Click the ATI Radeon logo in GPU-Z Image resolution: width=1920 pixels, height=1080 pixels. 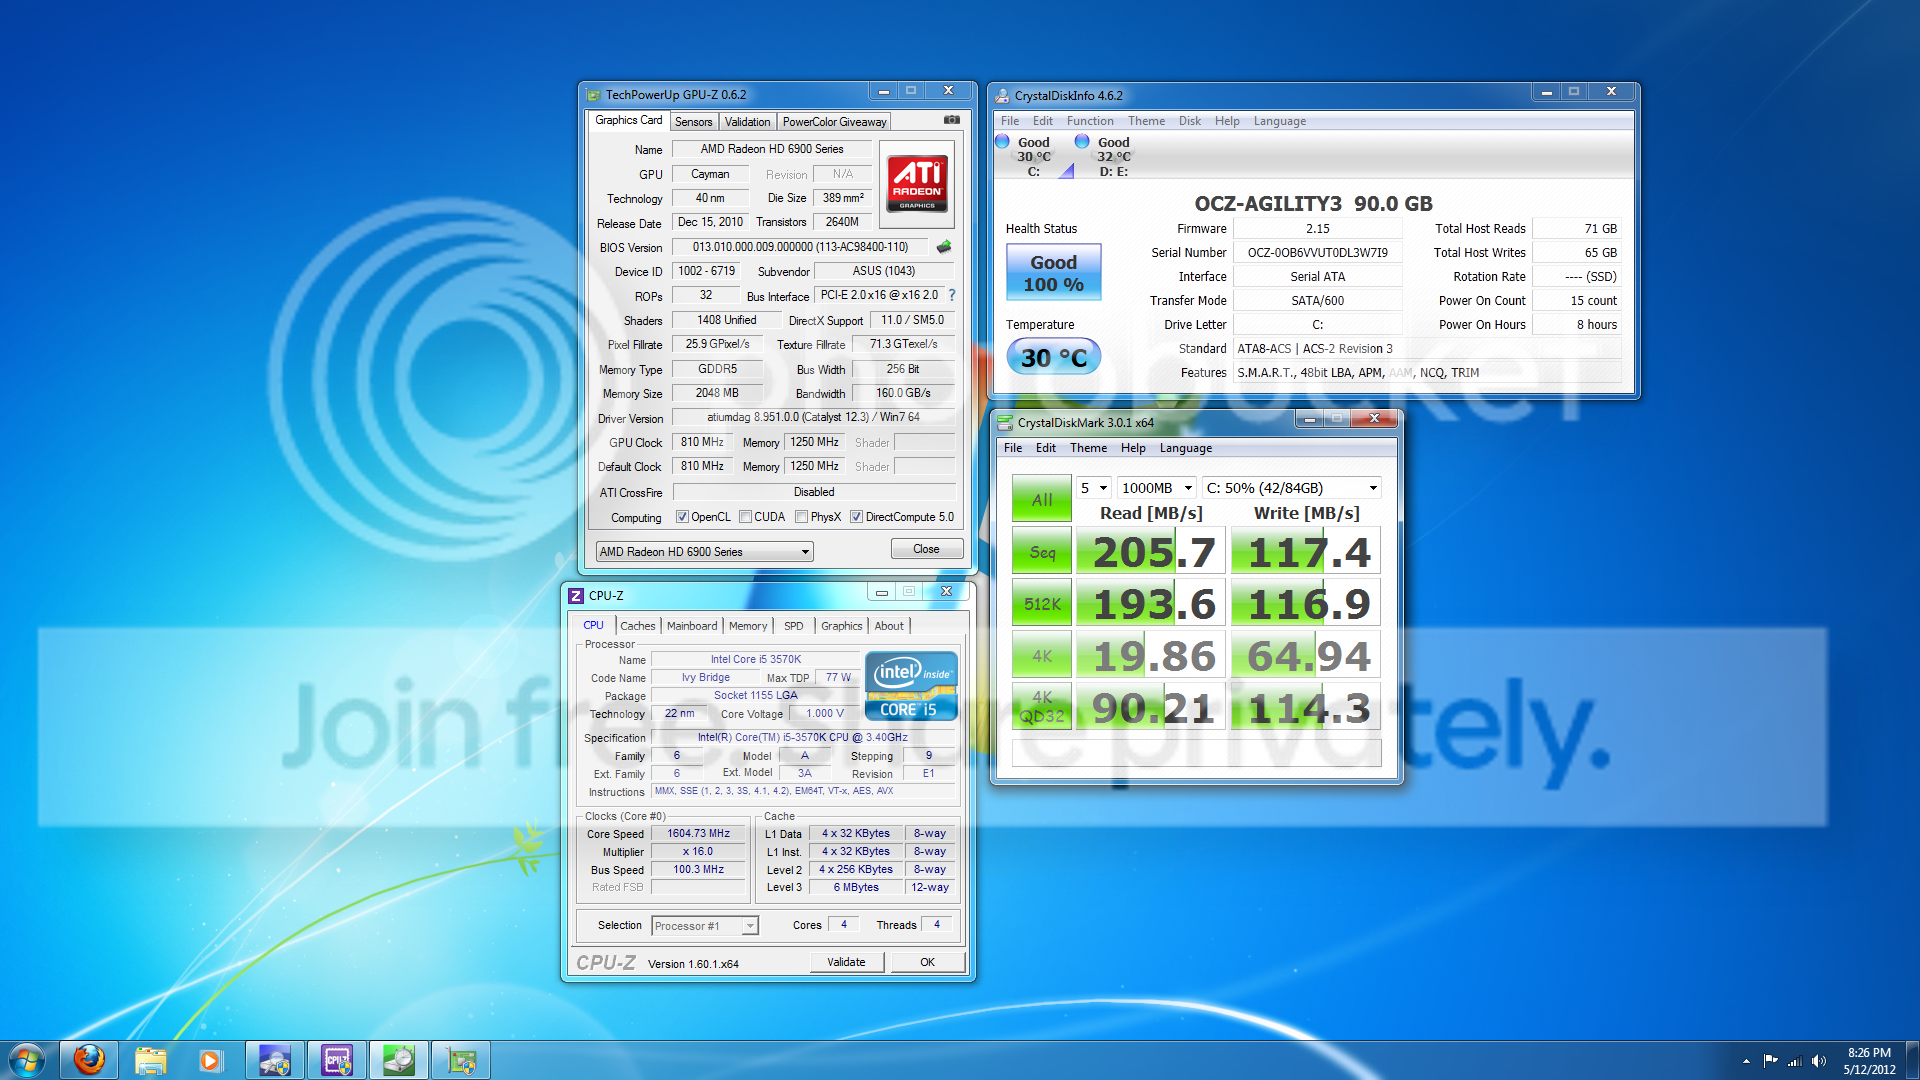pyautogui.click(x=916, y=184)
